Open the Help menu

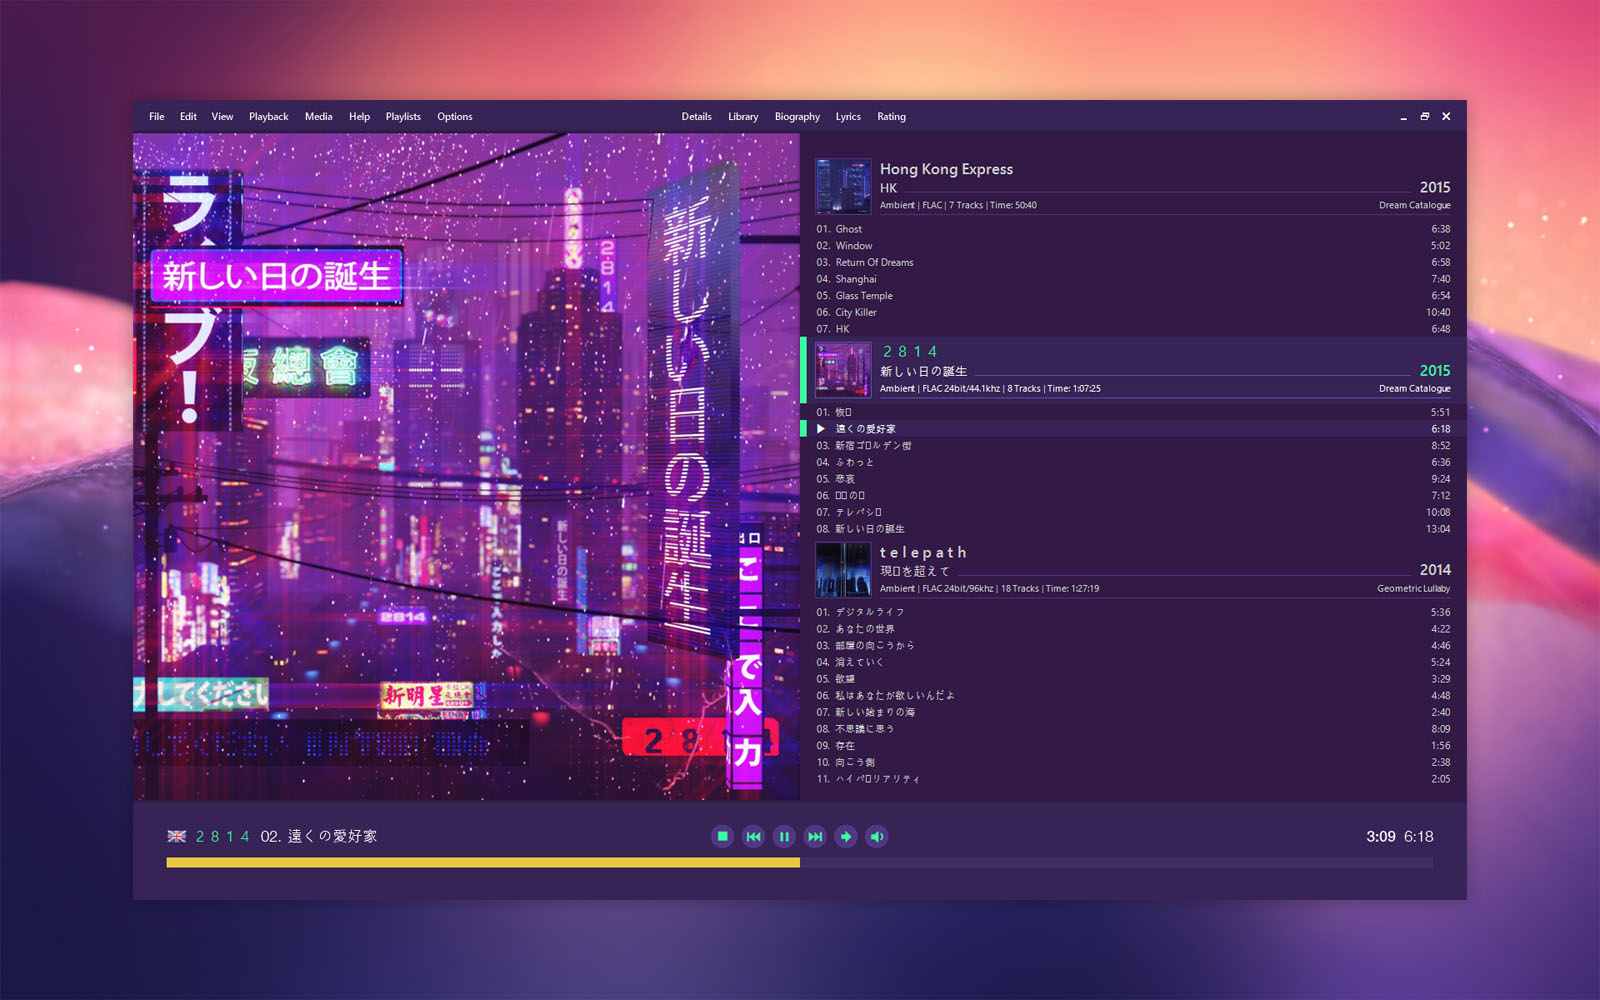pyautogui.click(x=359, y=117)
